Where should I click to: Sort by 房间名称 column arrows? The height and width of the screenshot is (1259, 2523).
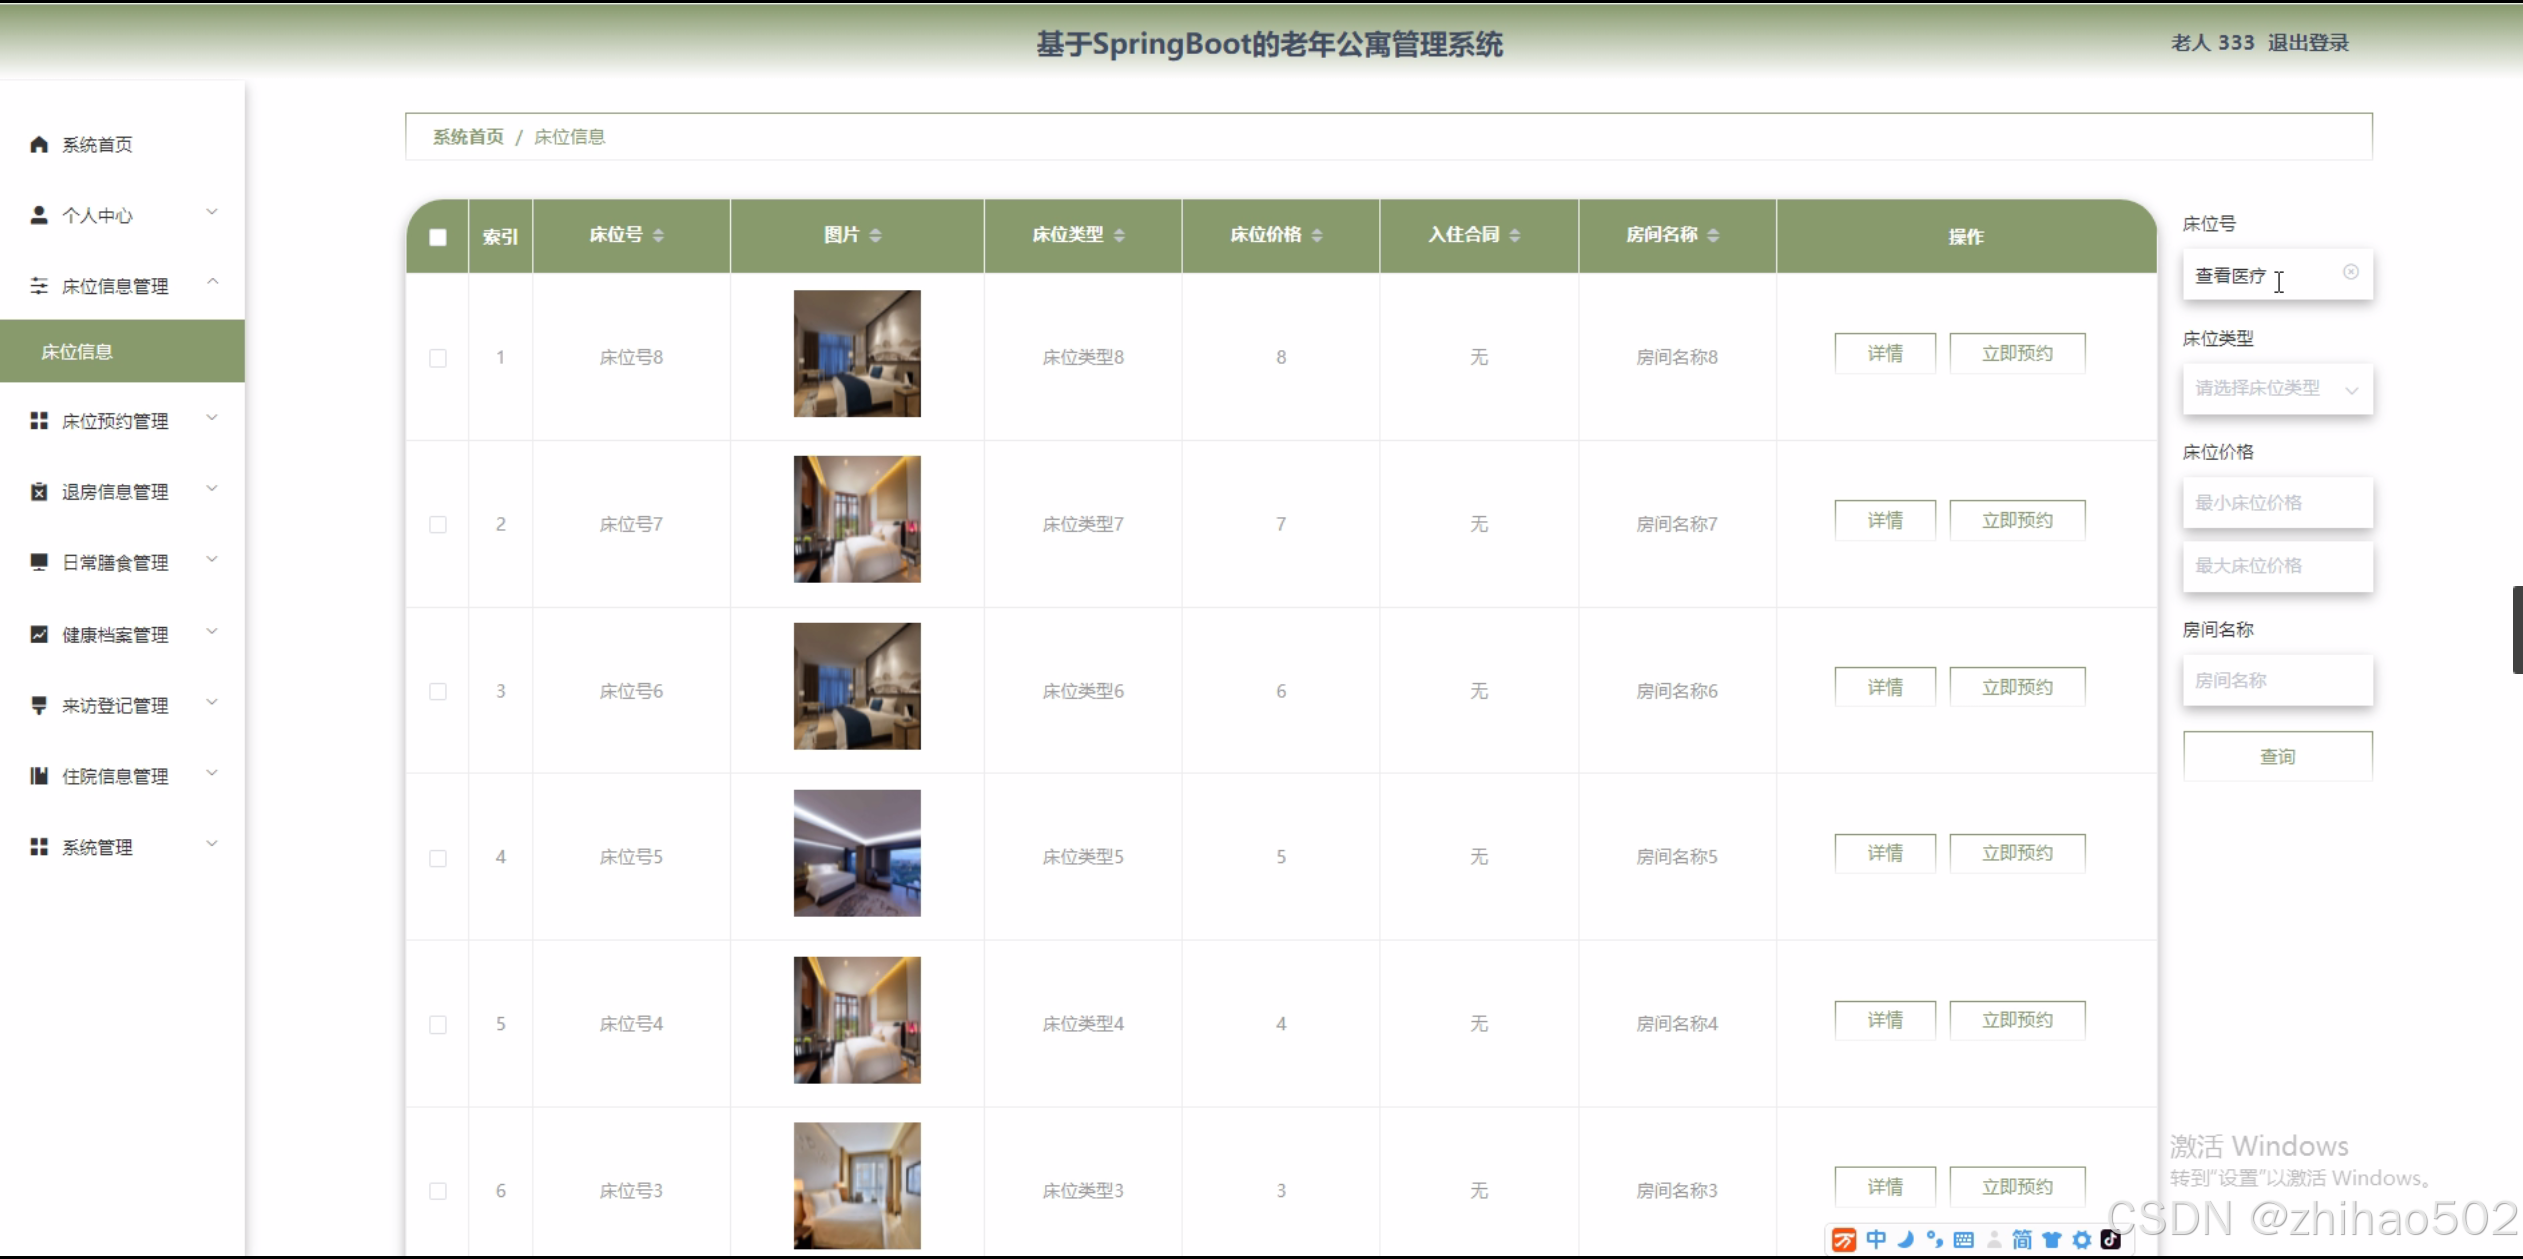click(1713, 235)
